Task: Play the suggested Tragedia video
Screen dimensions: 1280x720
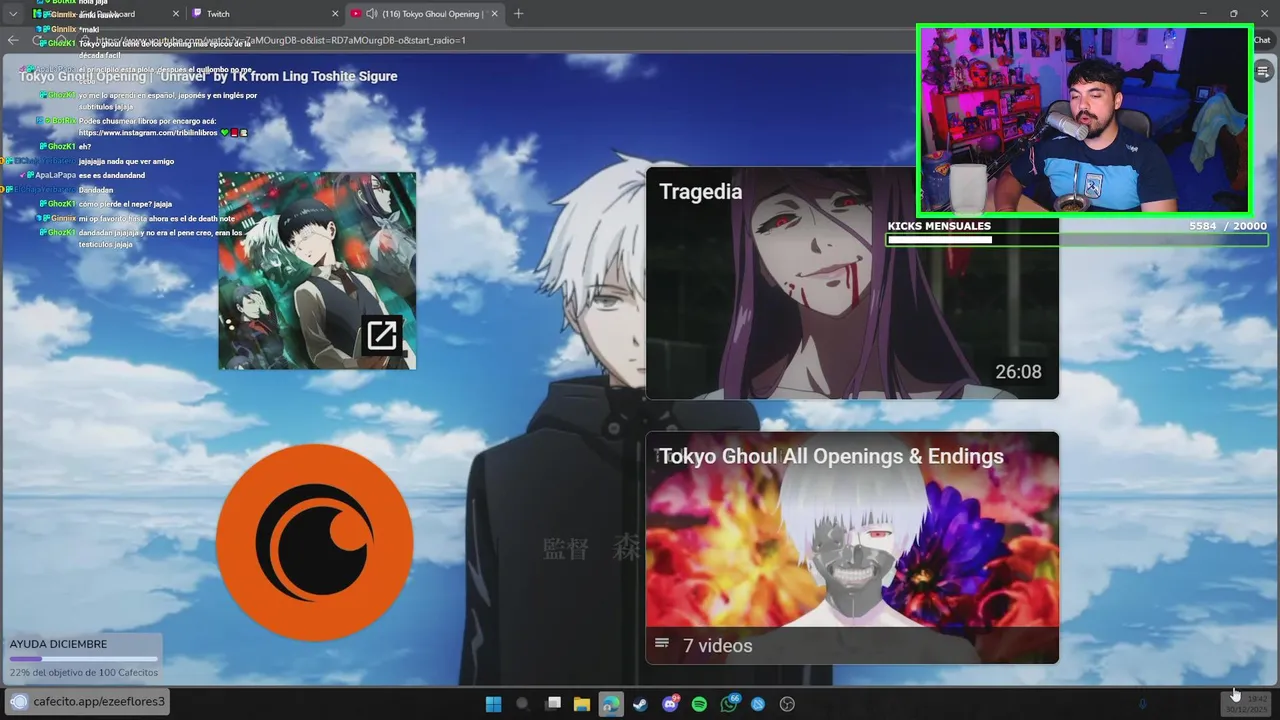Action: [x=852, y=283]
